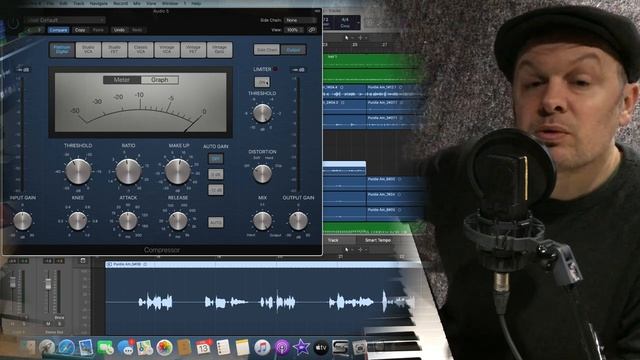Viewport: 640px width, 360px height.
Task: Open the Edit menu
Action: pyautogui.click(x=64, y=3)
